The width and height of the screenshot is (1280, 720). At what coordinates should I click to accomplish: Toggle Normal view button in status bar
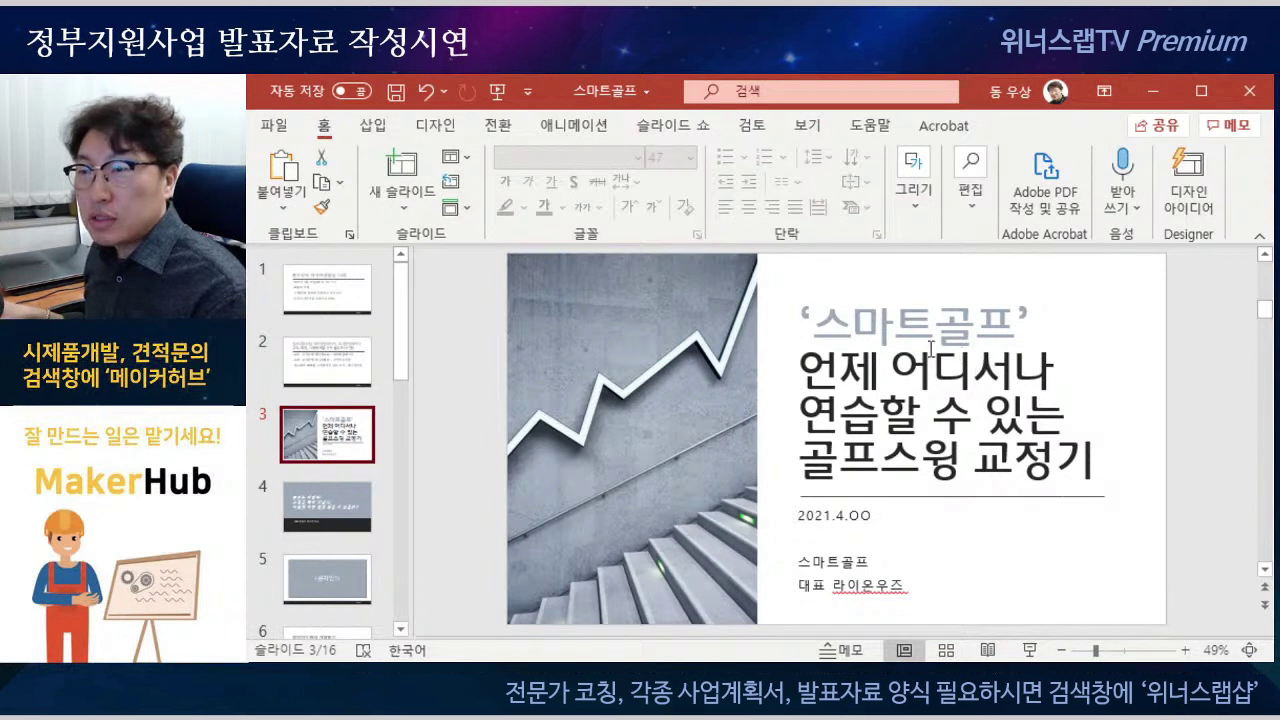point(904,650)
